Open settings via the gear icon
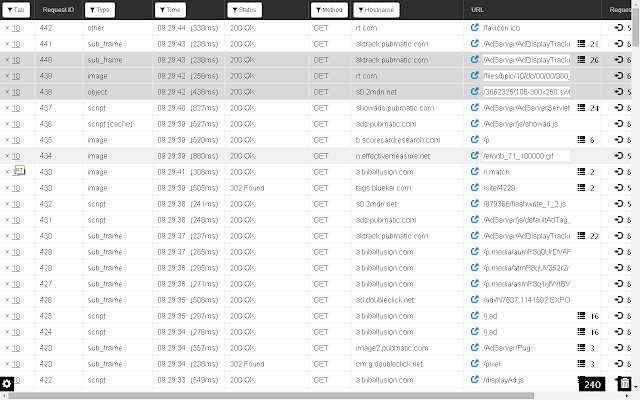640x400 pixels. pyautogui.click(x=7, y=384)
